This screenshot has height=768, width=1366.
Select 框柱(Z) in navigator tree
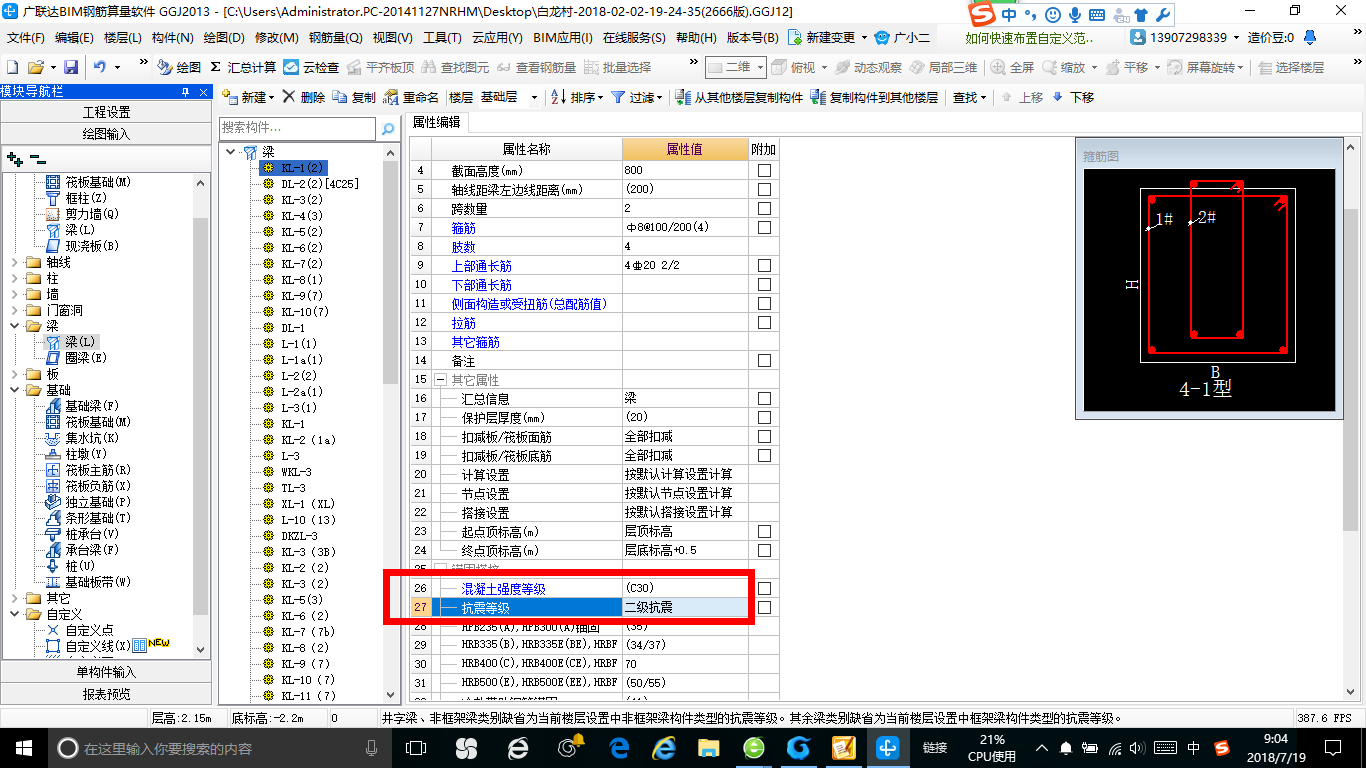88,198
